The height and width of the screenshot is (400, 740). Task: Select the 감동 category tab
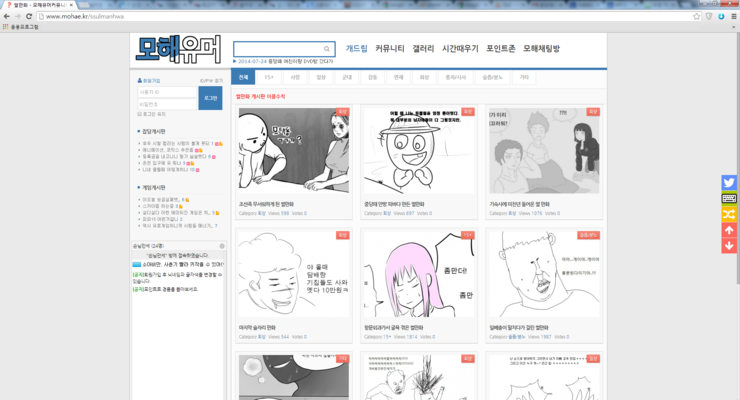373,77
